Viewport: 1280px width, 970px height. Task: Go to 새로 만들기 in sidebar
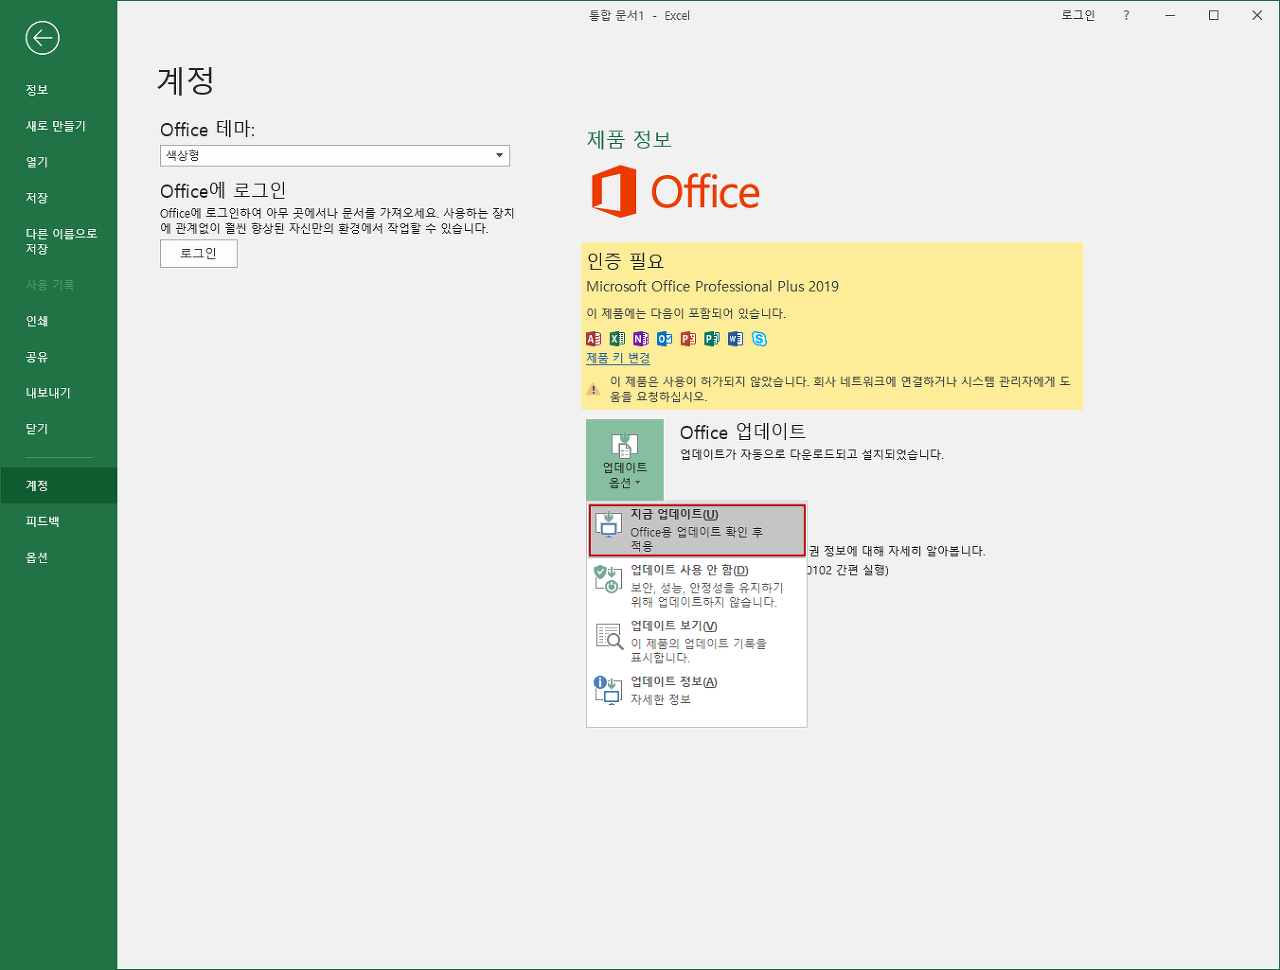click(58, 126)
